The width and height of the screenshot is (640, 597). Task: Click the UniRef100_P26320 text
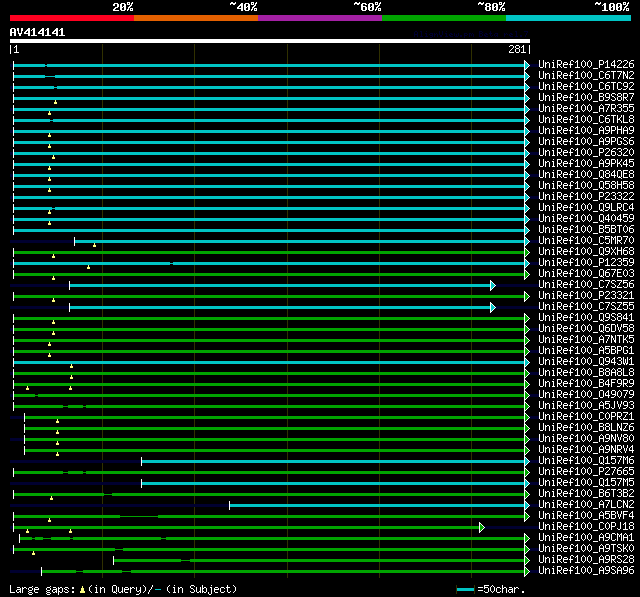pos(586,153)
